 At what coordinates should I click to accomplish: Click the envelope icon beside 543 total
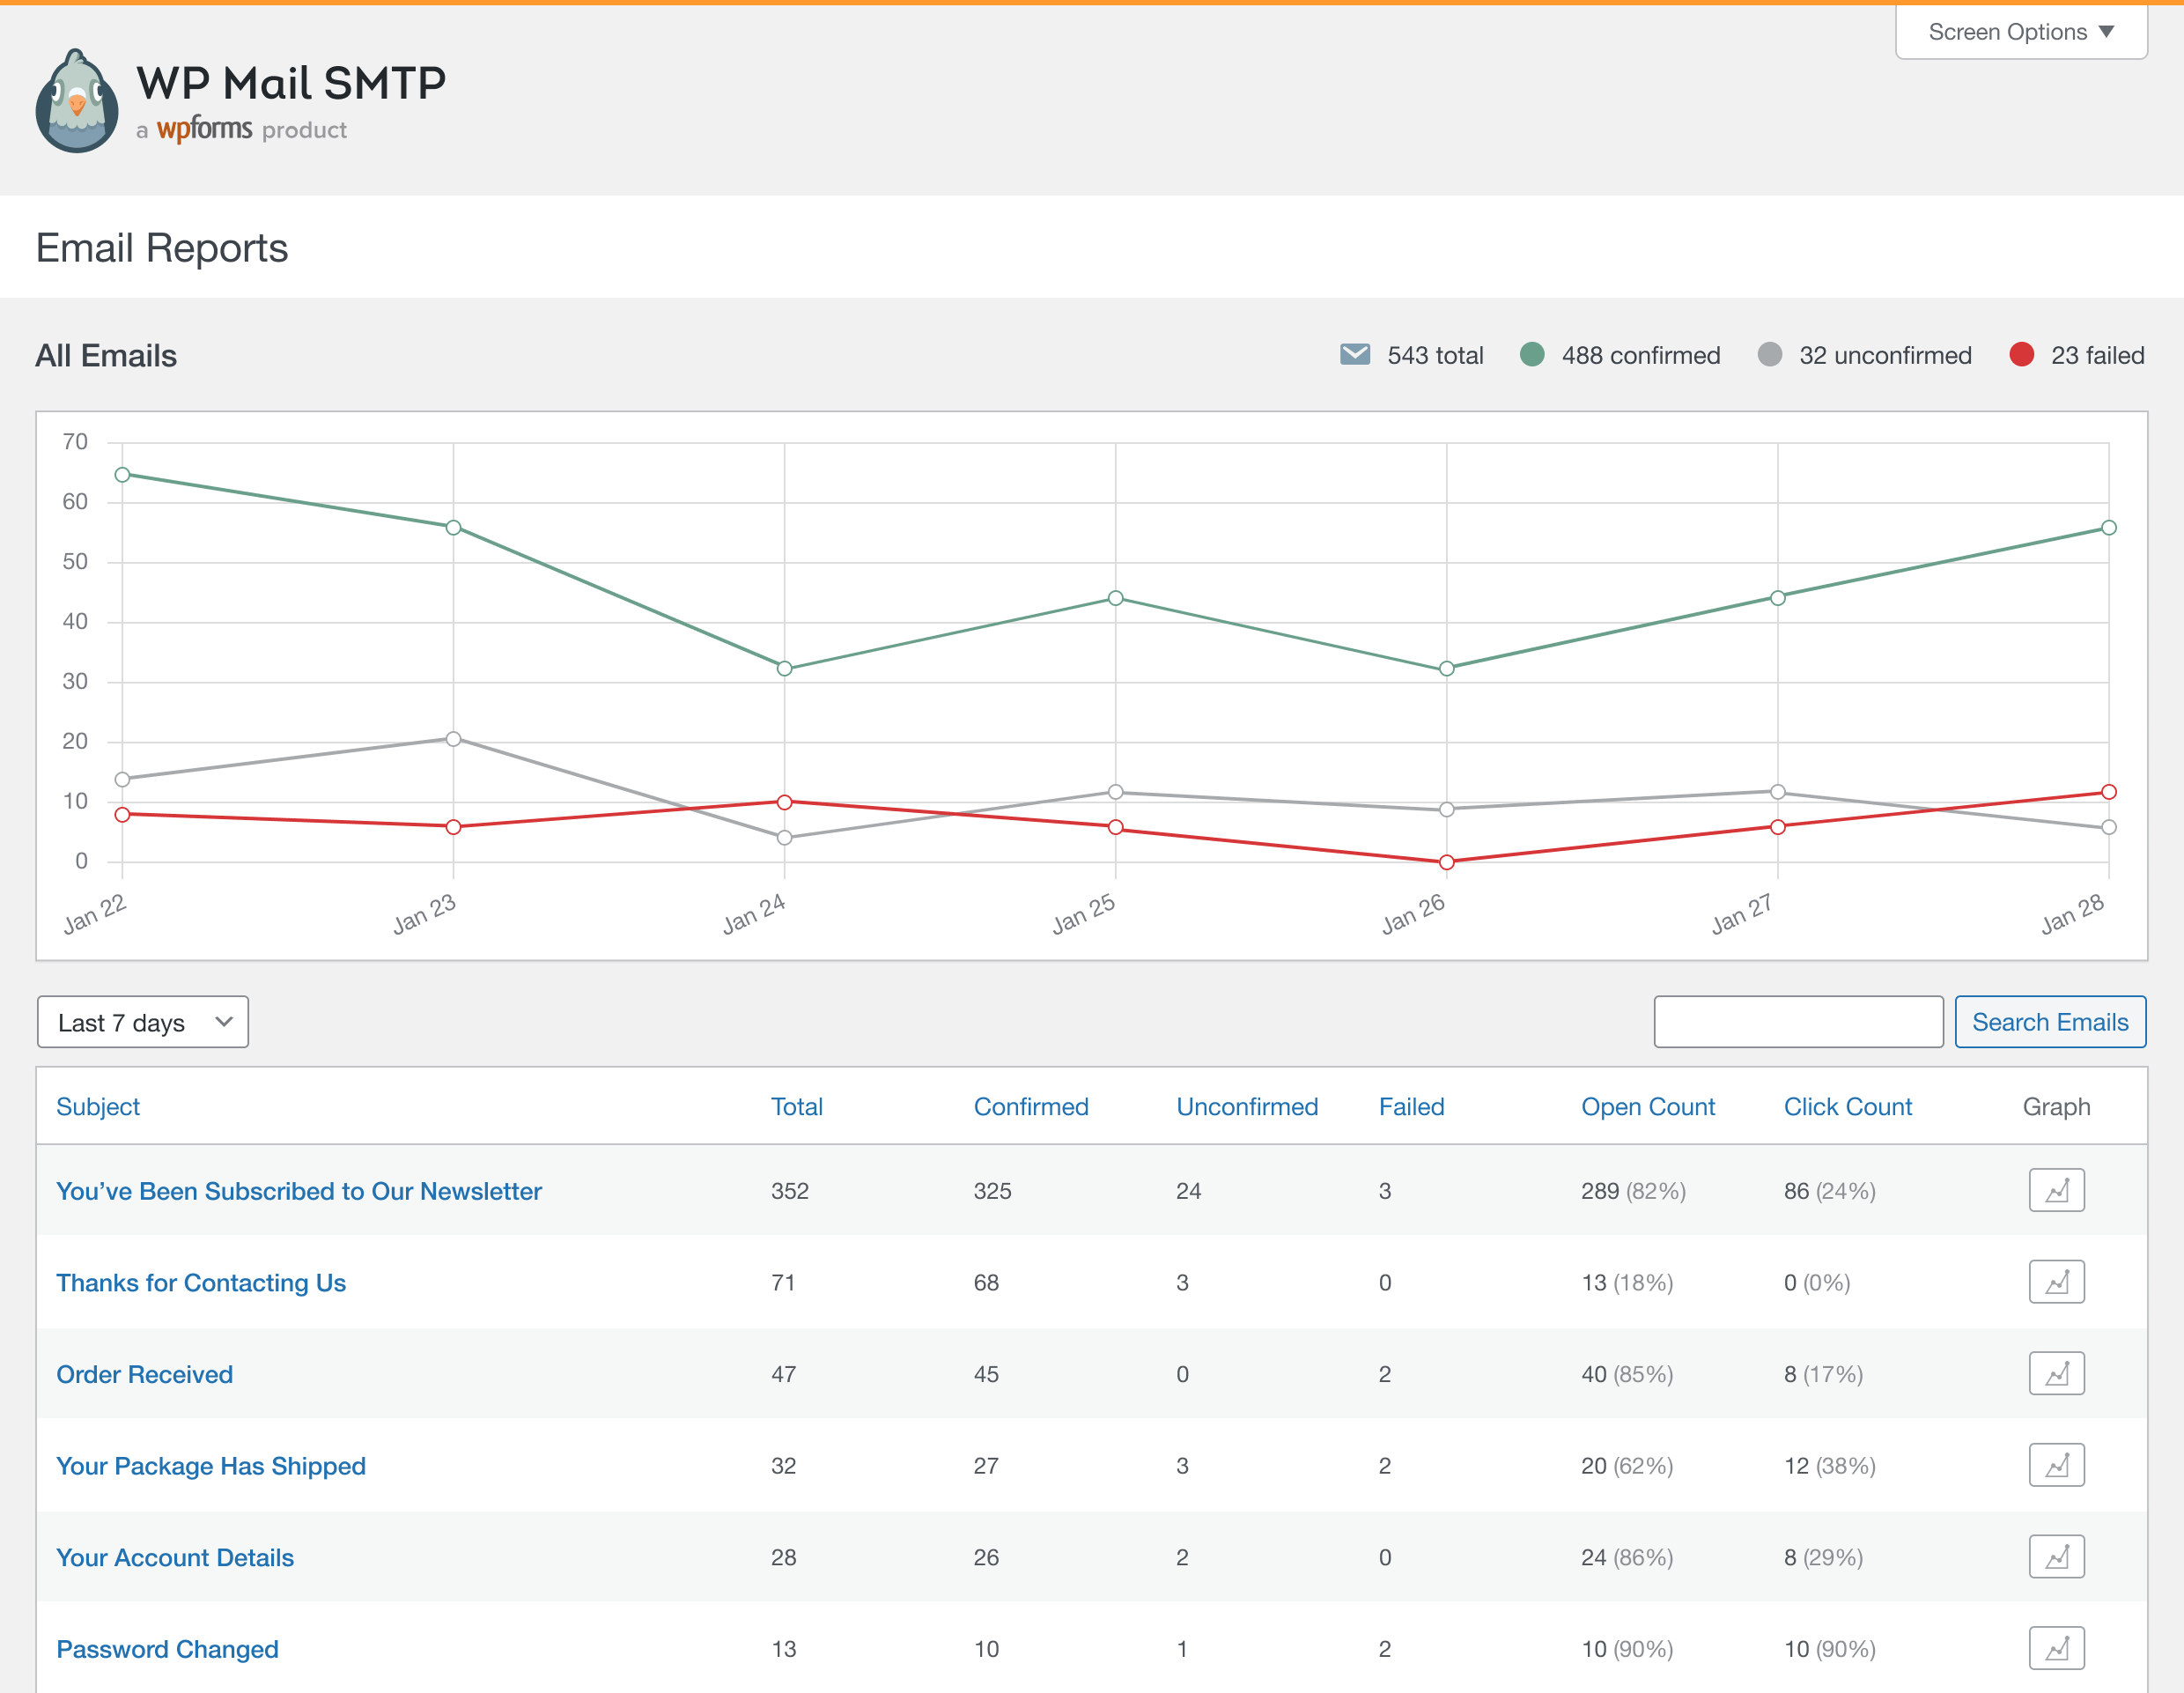pos(1354,355)
